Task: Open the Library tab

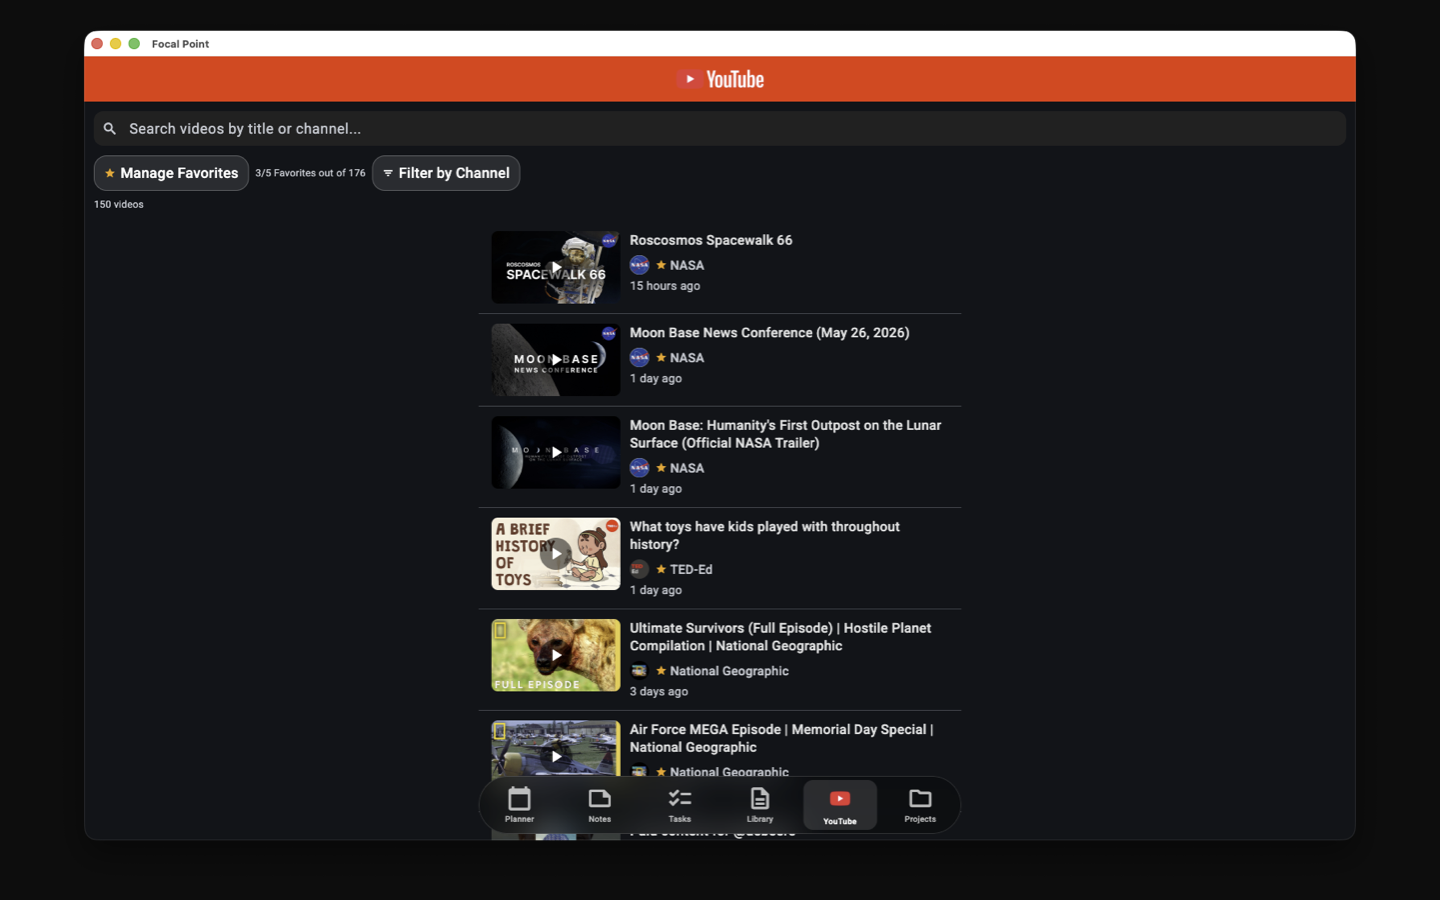Action: pyautogui.click(x=760, y=805)
